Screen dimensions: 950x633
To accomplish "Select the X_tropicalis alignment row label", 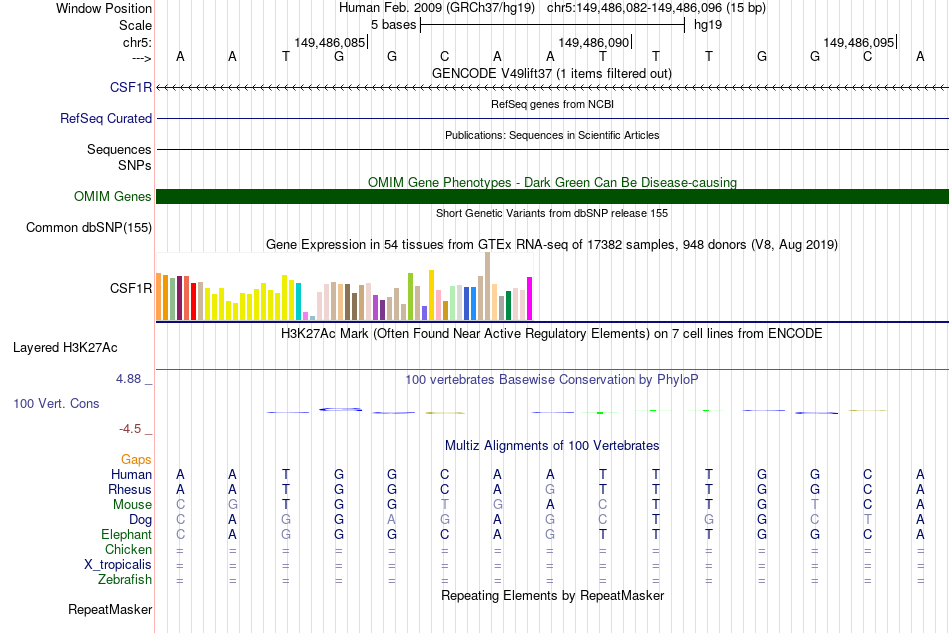I will [118, 565].
